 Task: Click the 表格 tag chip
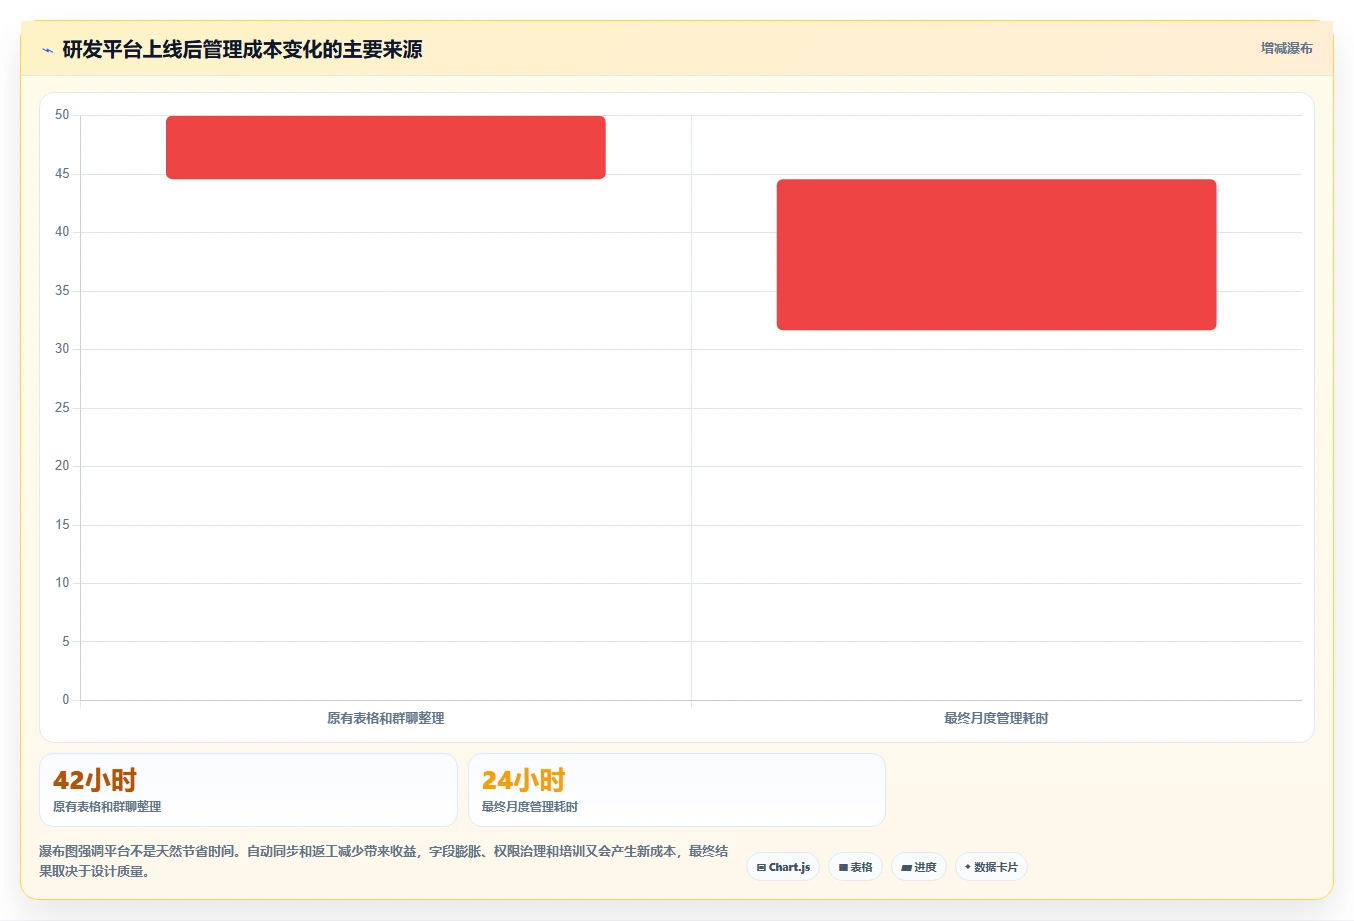(855, 867)
